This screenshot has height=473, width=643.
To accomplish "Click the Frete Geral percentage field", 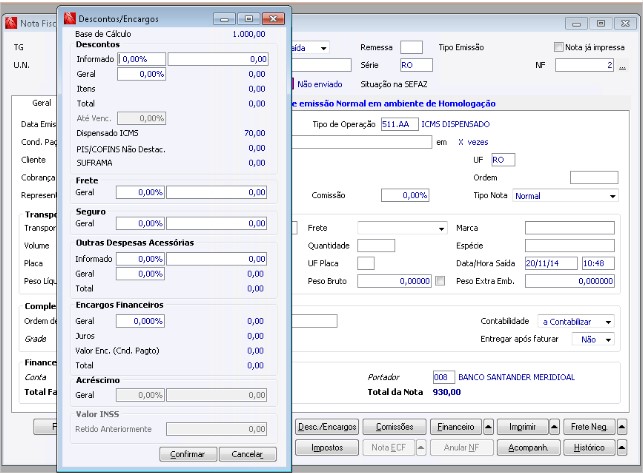I will tap(141, 191).
